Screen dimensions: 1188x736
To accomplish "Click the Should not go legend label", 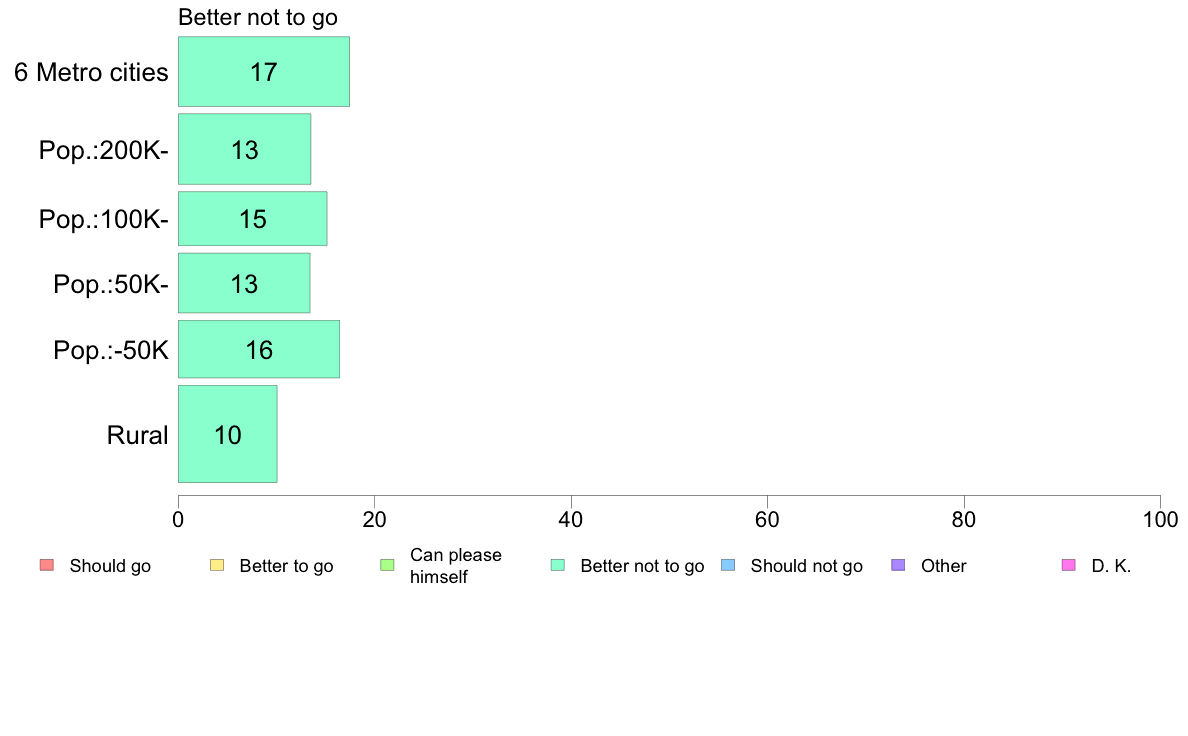I will click(x=807, y=566).
